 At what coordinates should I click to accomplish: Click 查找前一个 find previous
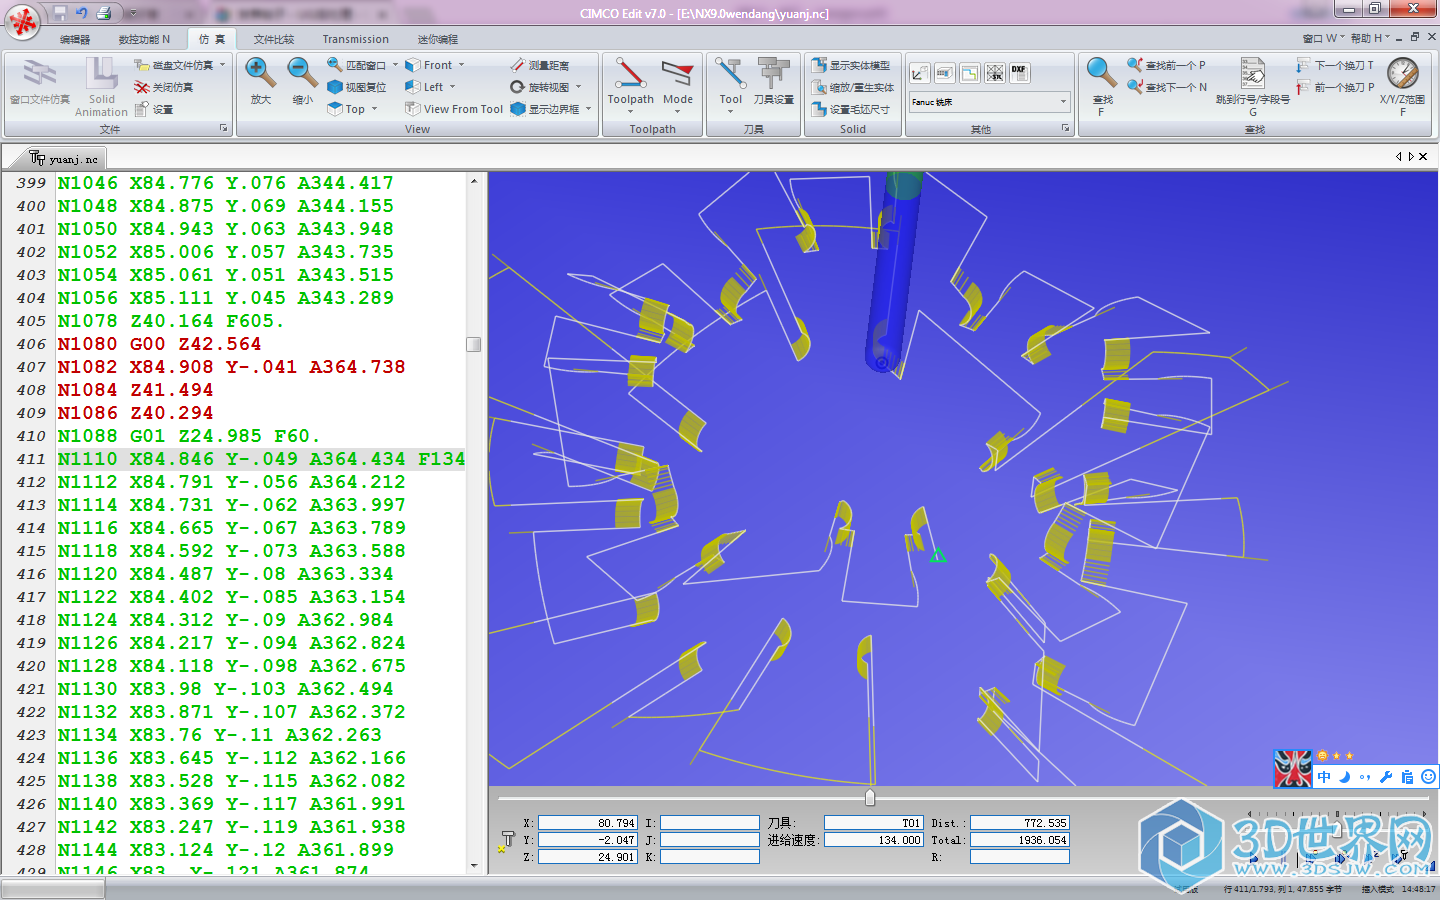tap(1166, 65)
